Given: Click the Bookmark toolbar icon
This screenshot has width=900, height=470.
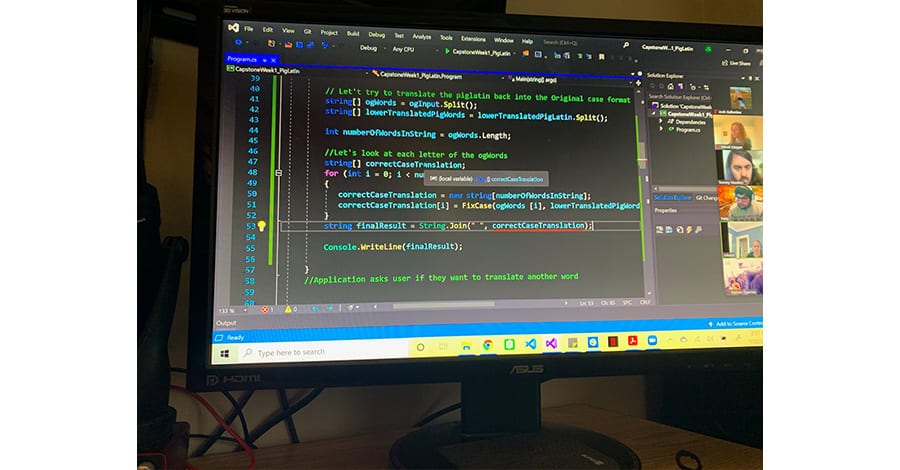Looking at the screenshot, I should tap(602, 57).
